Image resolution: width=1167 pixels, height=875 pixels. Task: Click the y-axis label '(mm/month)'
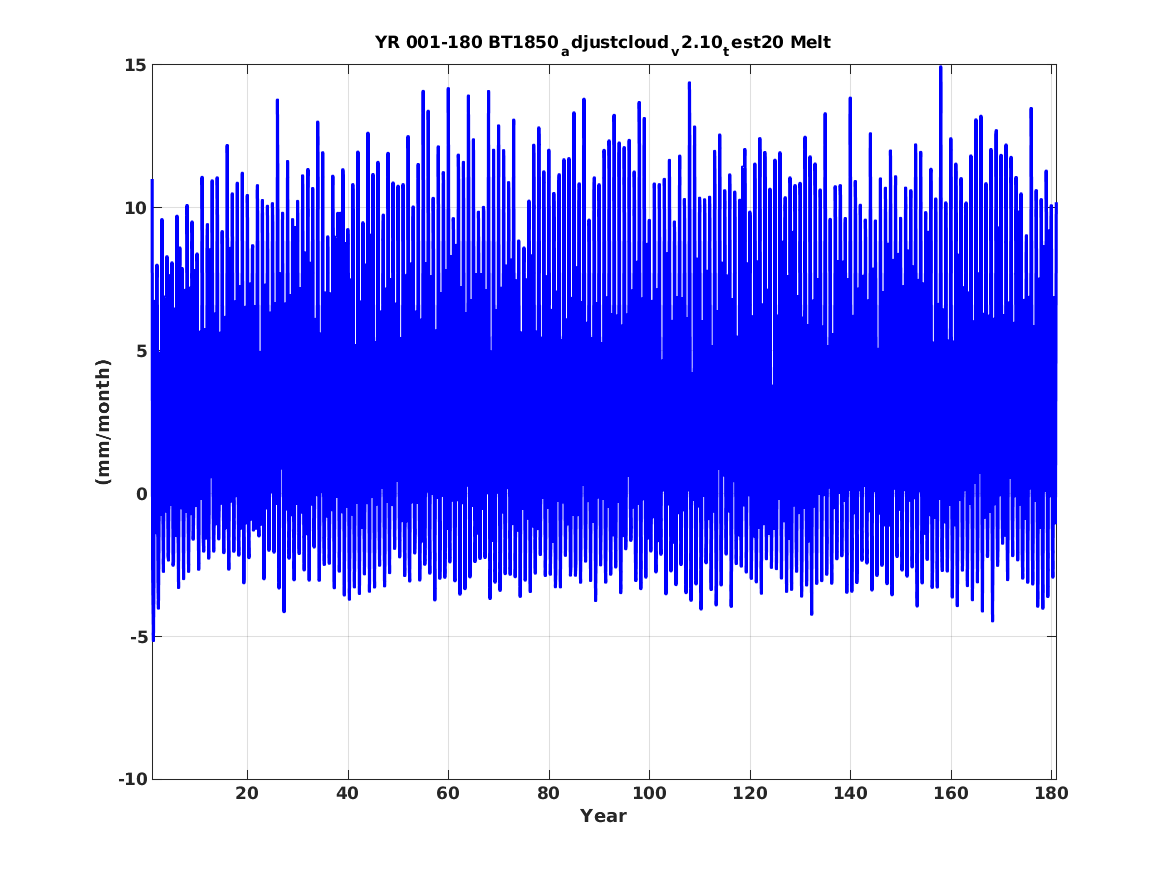pos(103,422)
